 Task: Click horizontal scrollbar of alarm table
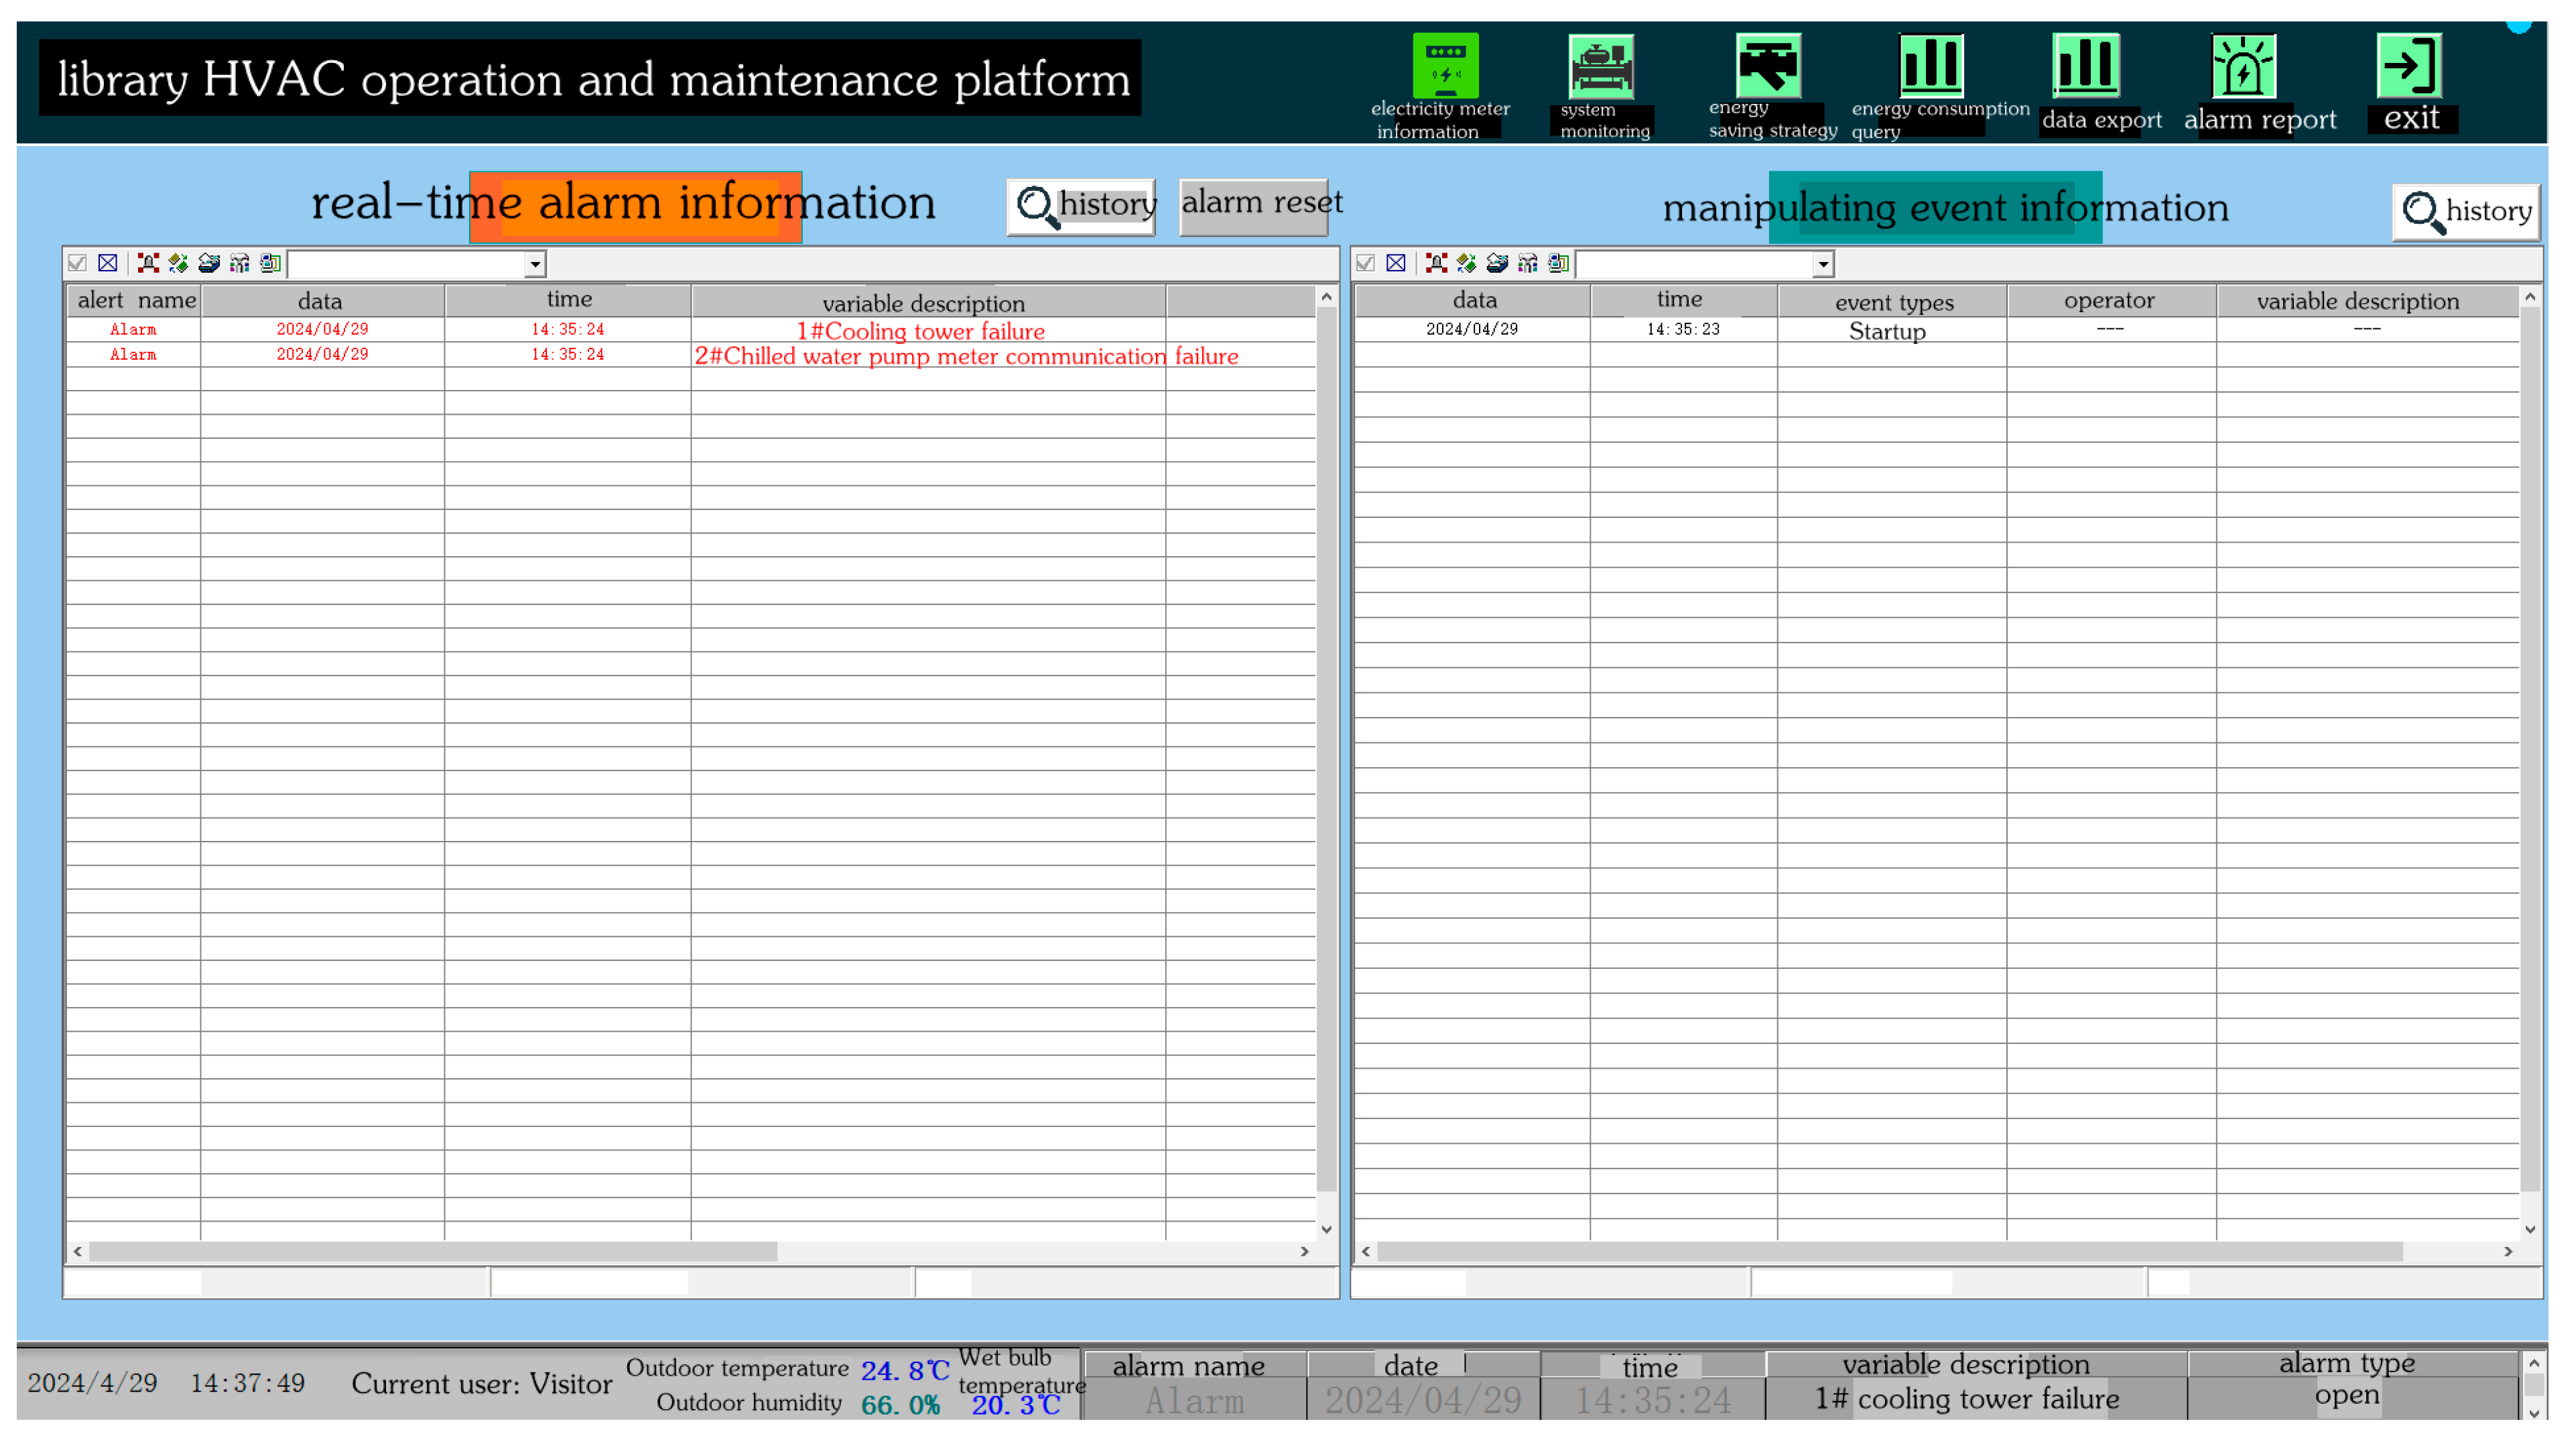pos(432,1251)
